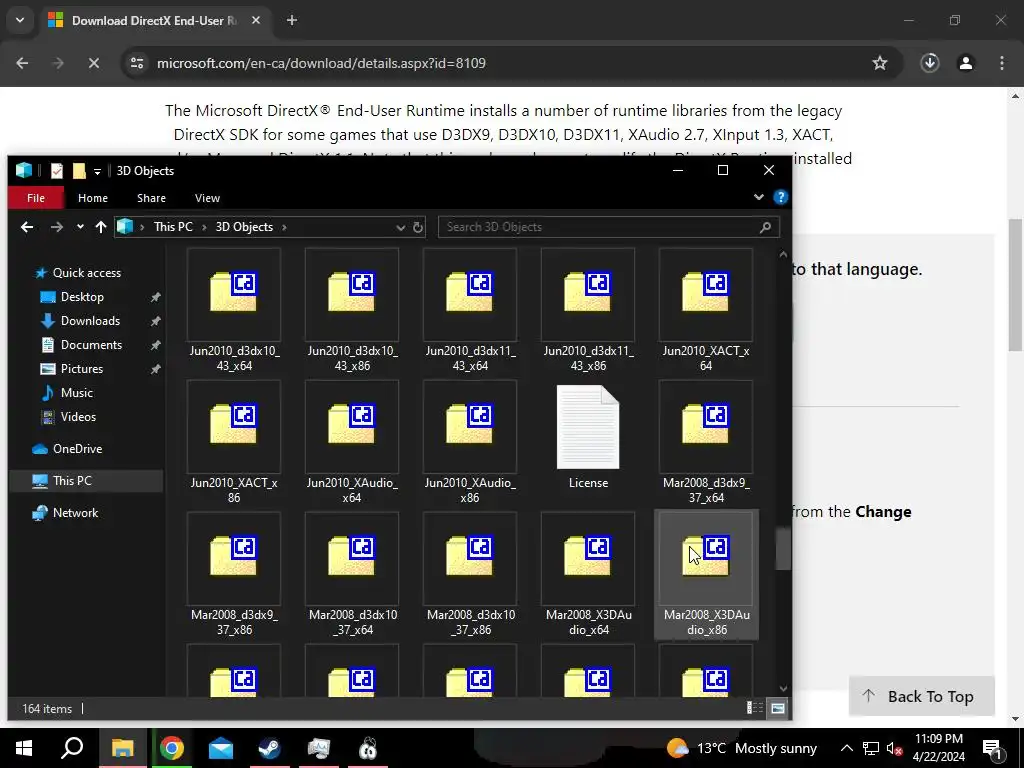Screen dimensions: 1024x768
Task: Open Downloads in navigation pane
Action: [90, 321]
